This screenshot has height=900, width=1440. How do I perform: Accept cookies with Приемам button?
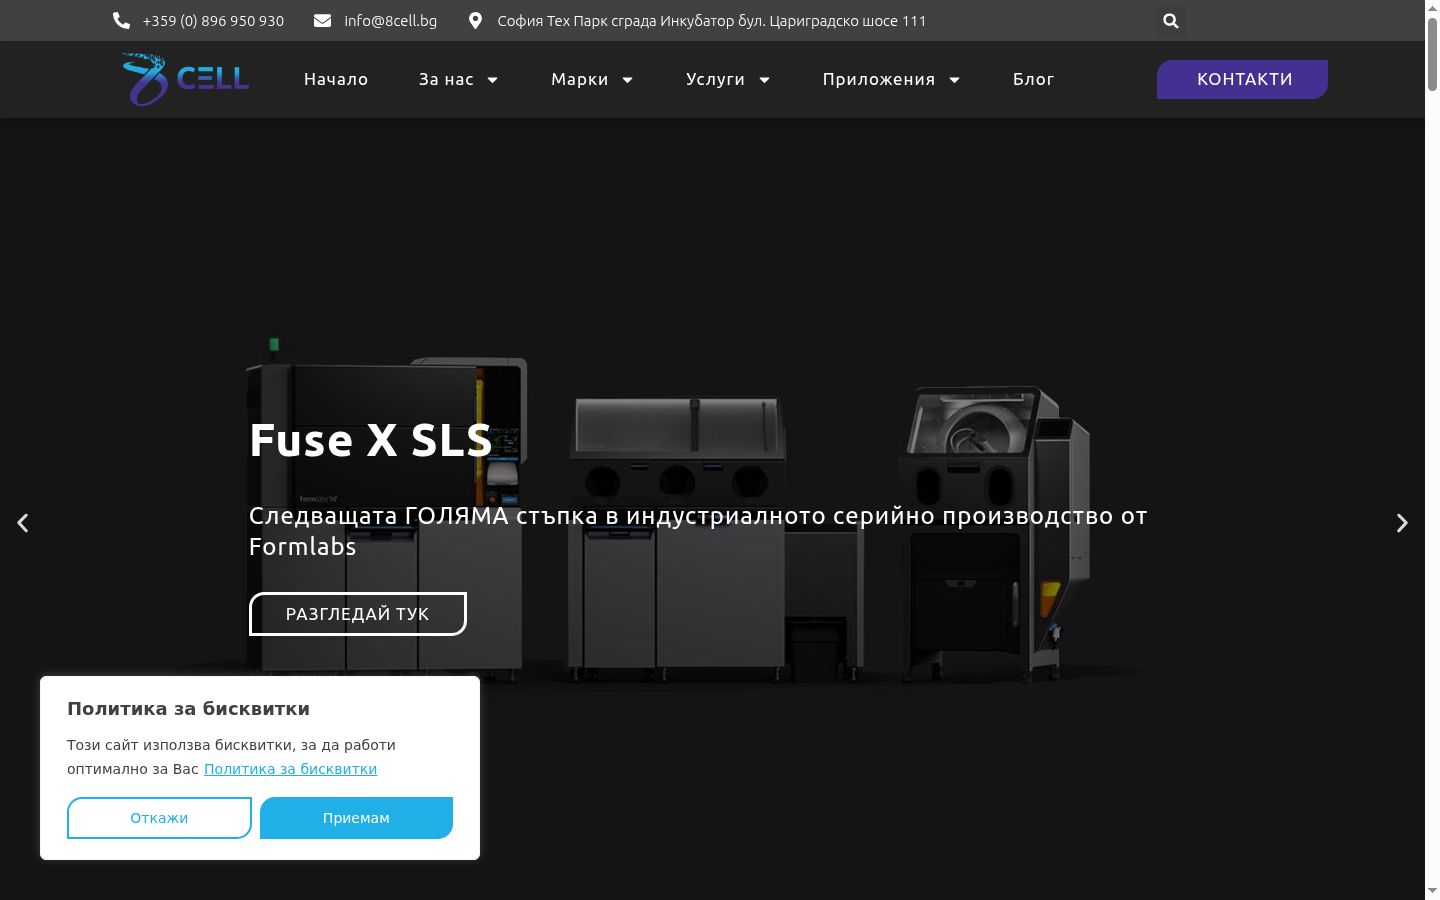click(356, 818)
